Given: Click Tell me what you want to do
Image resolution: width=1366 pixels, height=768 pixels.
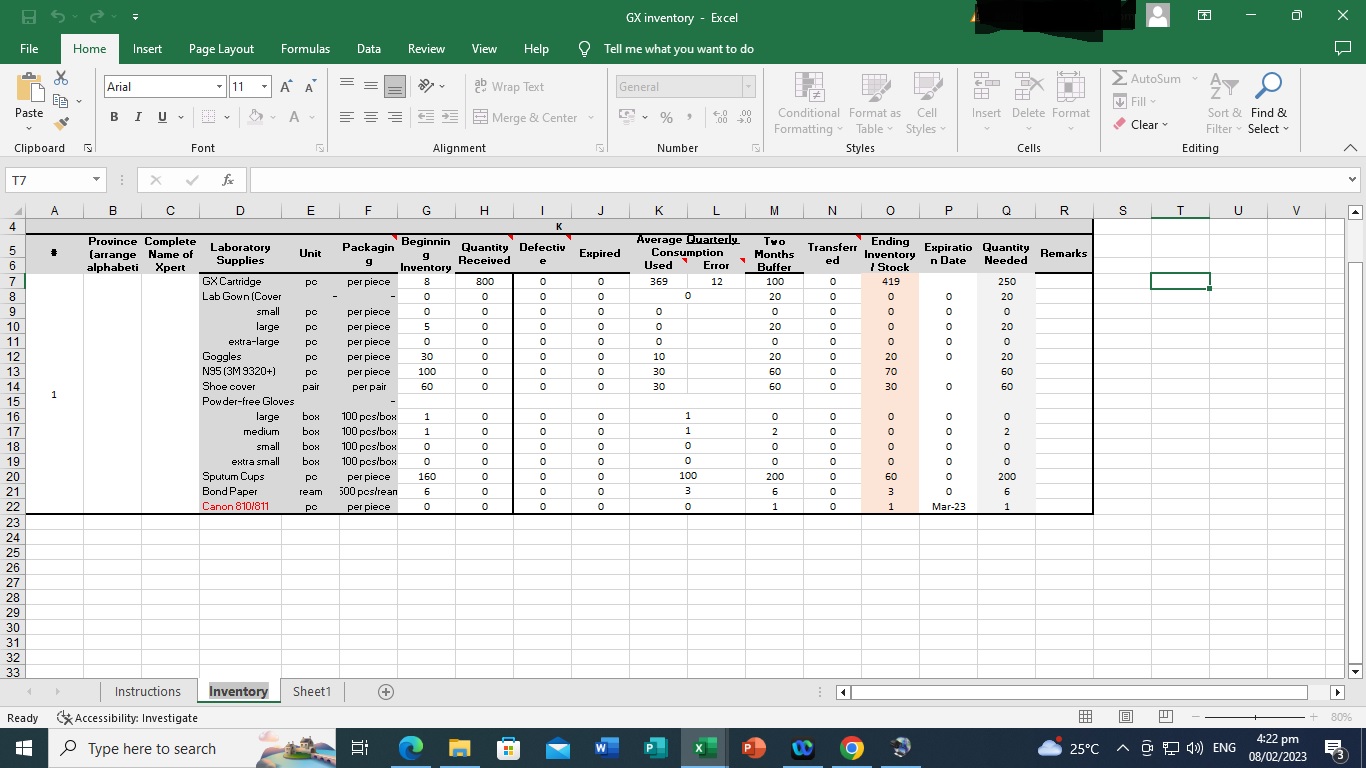Looking at the screenshot, I should coord(679,49).
